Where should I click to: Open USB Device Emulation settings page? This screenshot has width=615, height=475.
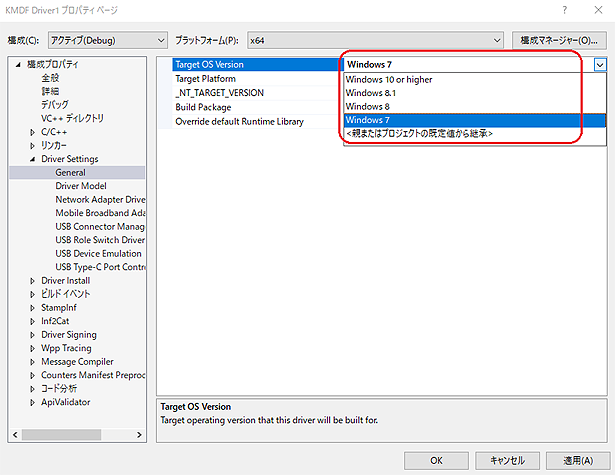tap(99, 254)
